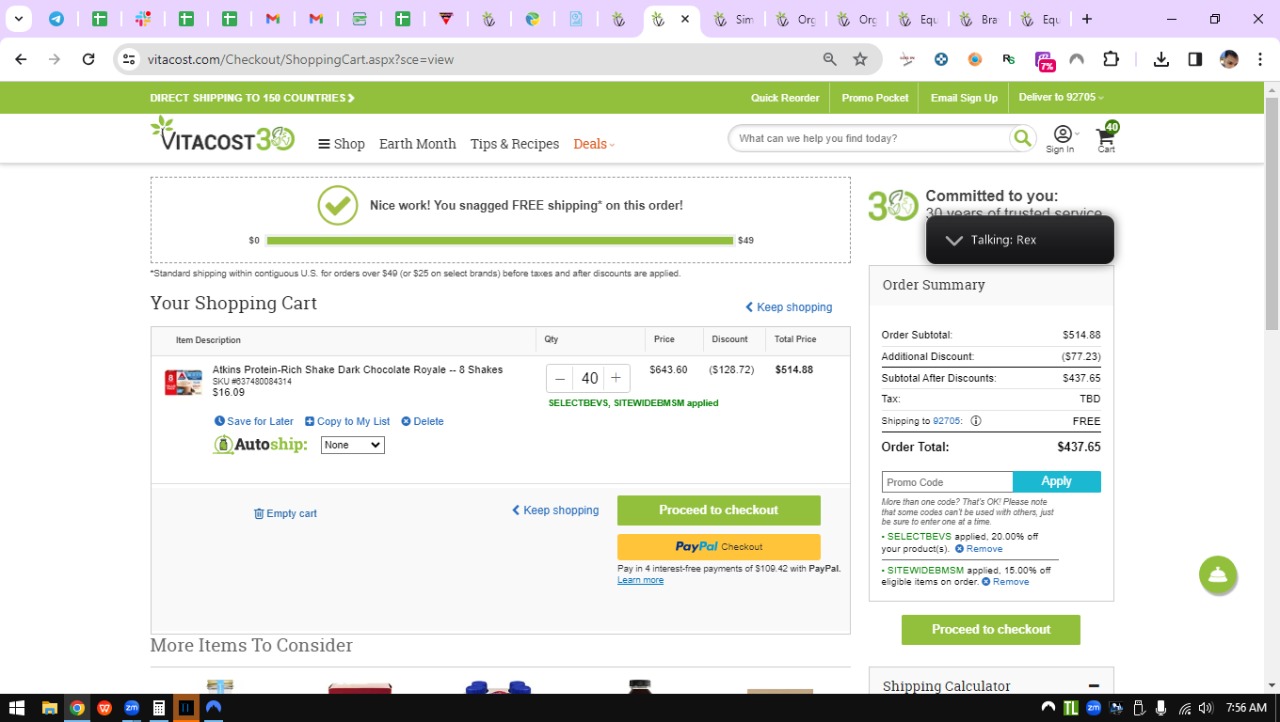This screenshot has height=722, width=1280.
Task: Remove the SITEWIDEBMSM promo code
Action: [1005, 582]
